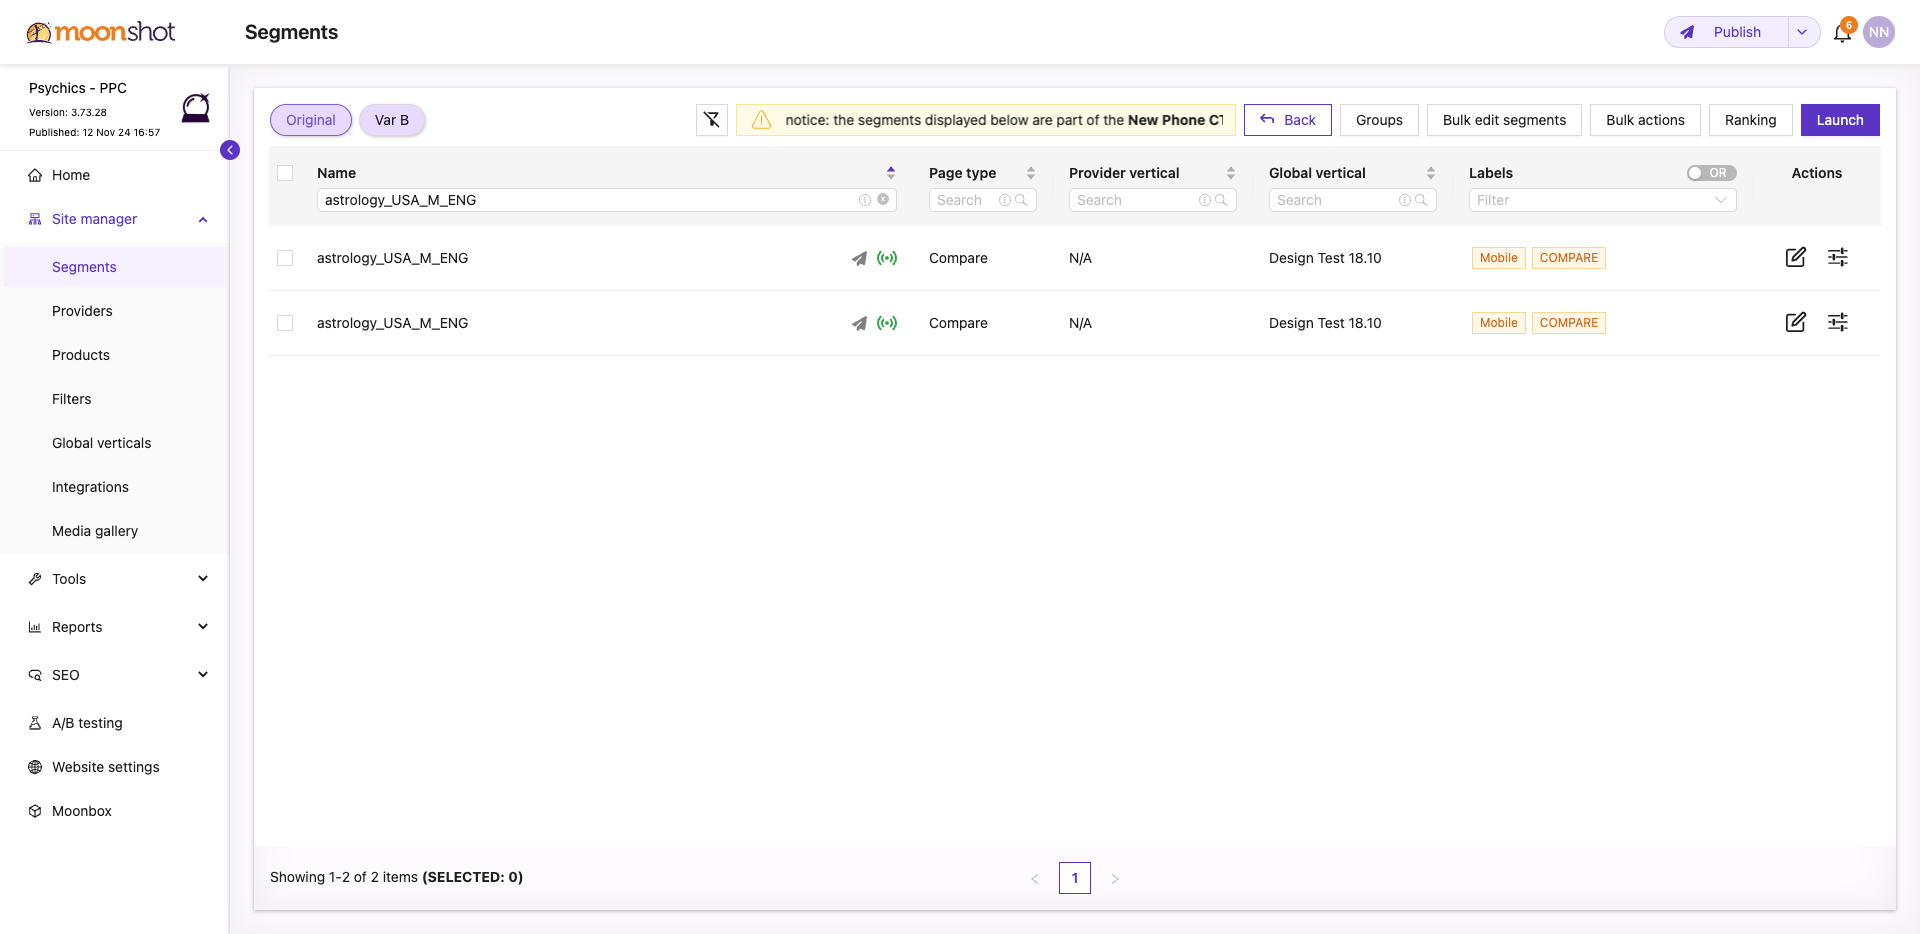Open Global verticals in the sidebar
1920x934 pixels.
tap(102, 443)
